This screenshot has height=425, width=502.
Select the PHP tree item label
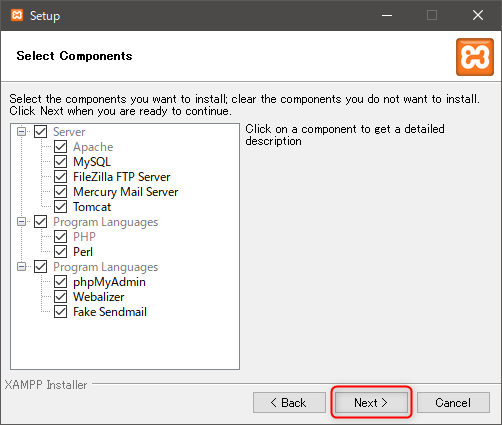(x=84, y=237)
